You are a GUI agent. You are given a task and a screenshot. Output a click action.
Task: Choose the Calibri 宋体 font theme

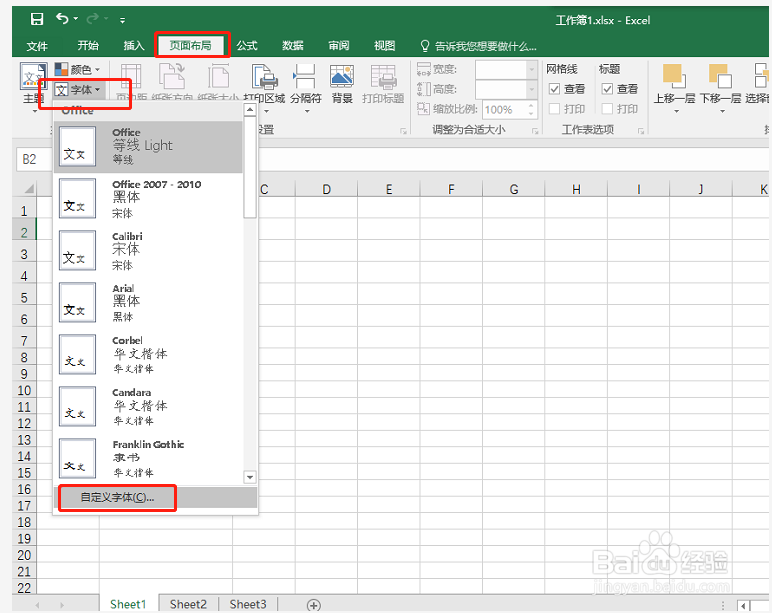click(148, 251)
